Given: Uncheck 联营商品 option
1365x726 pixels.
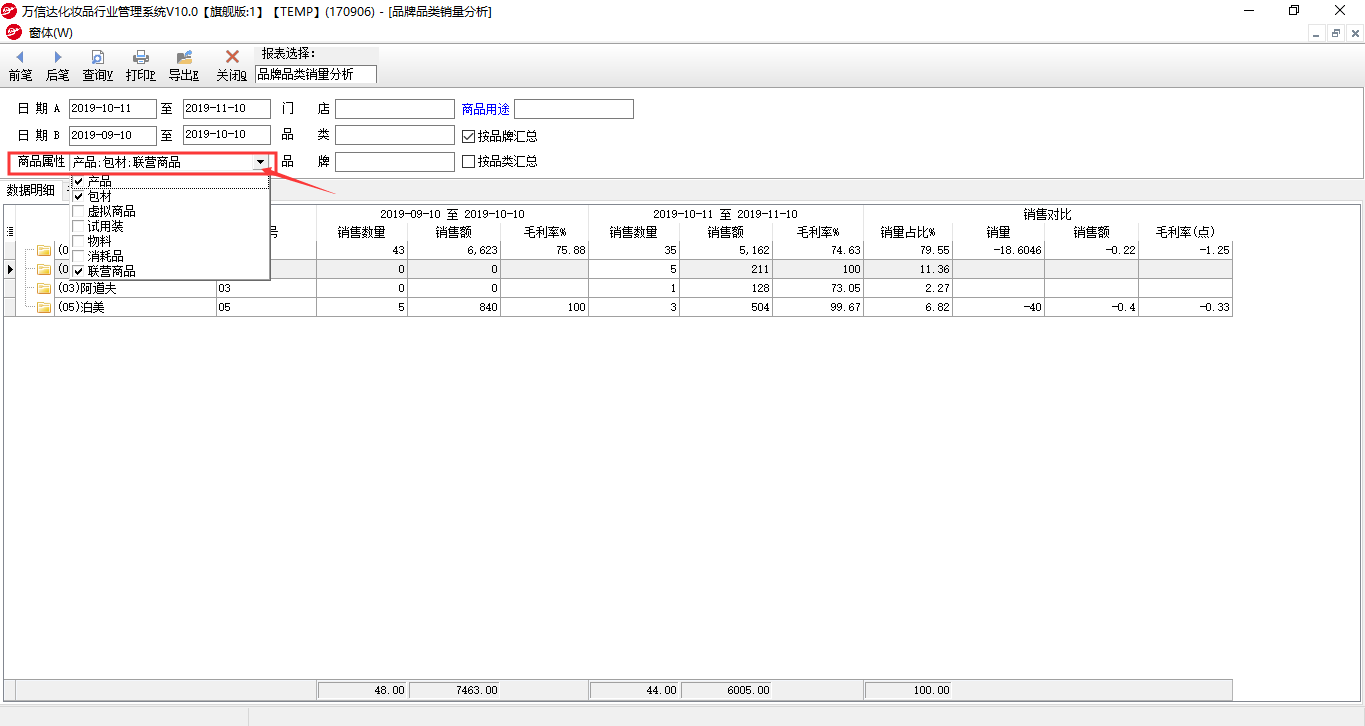Looking at the screenshot, I should point(79,272).
